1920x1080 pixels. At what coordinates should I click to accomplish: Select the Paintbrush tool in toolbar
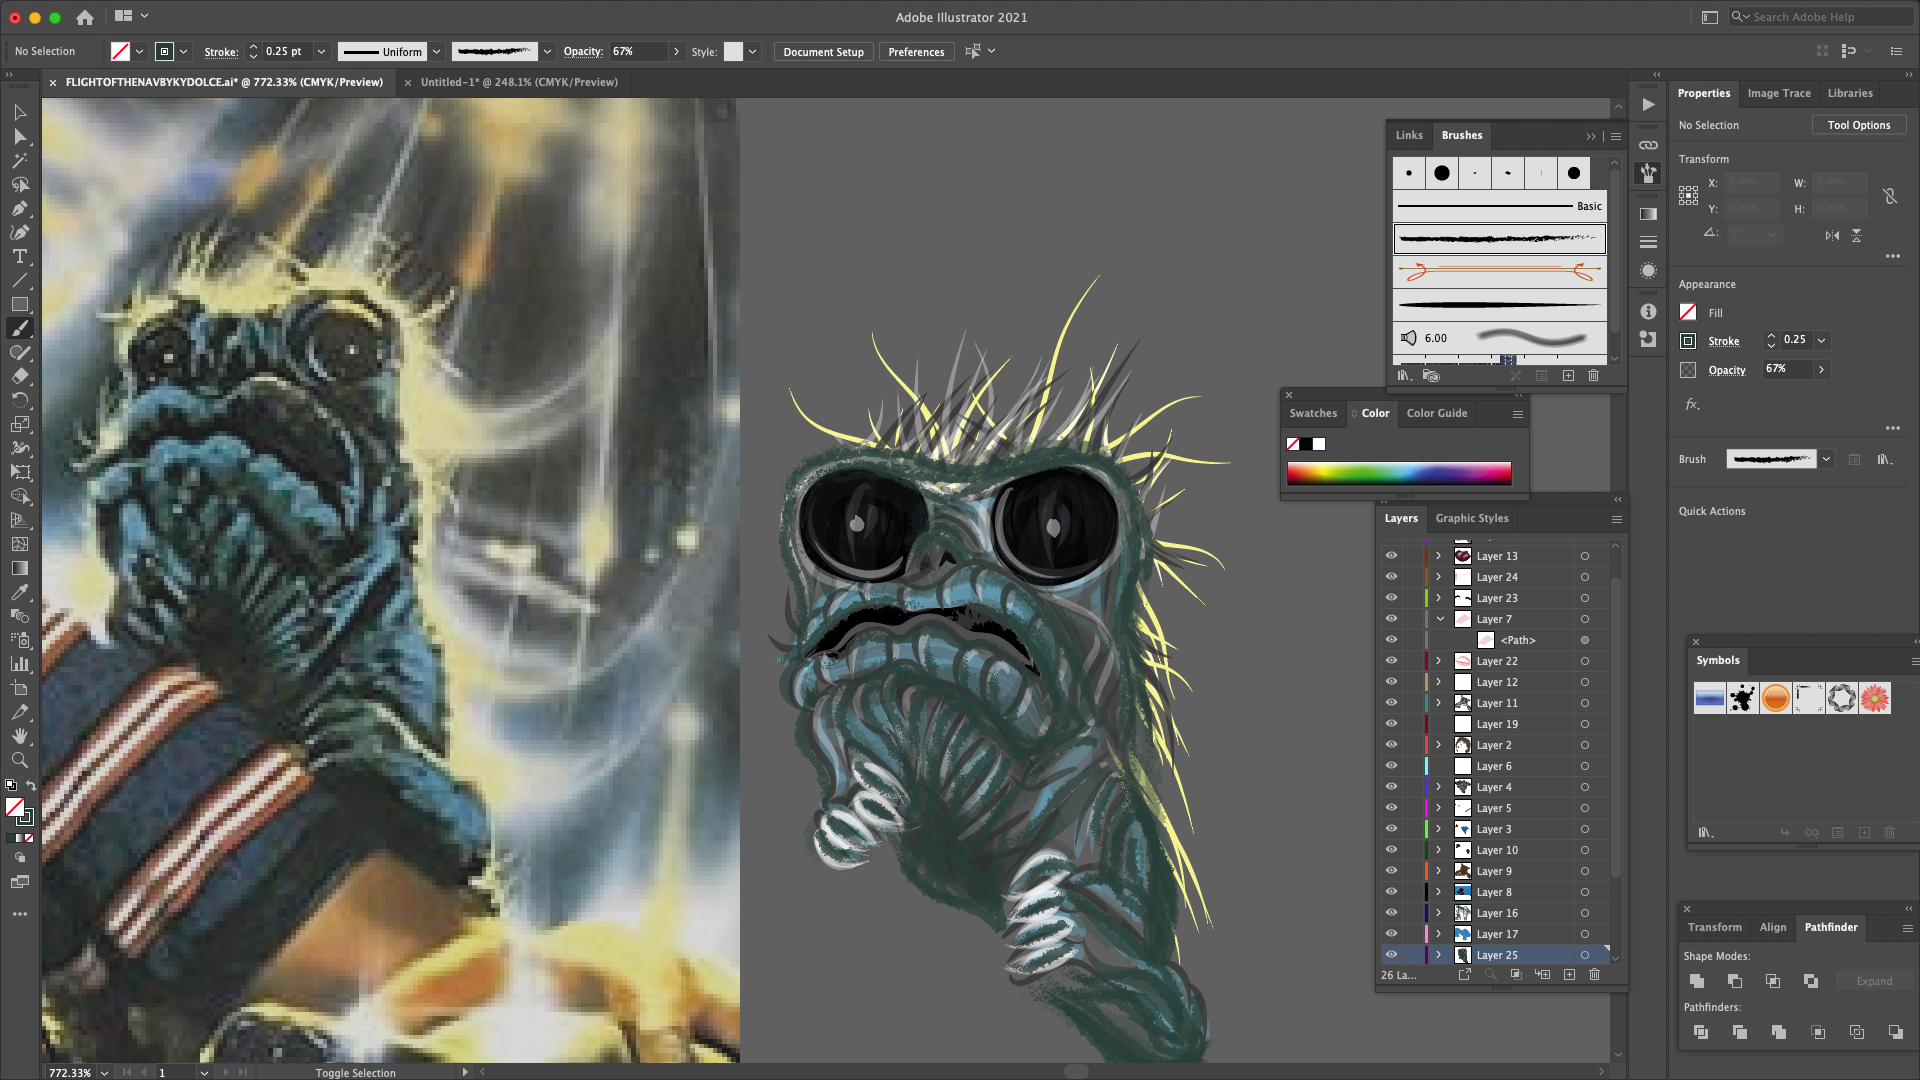(x=19, y=329)
